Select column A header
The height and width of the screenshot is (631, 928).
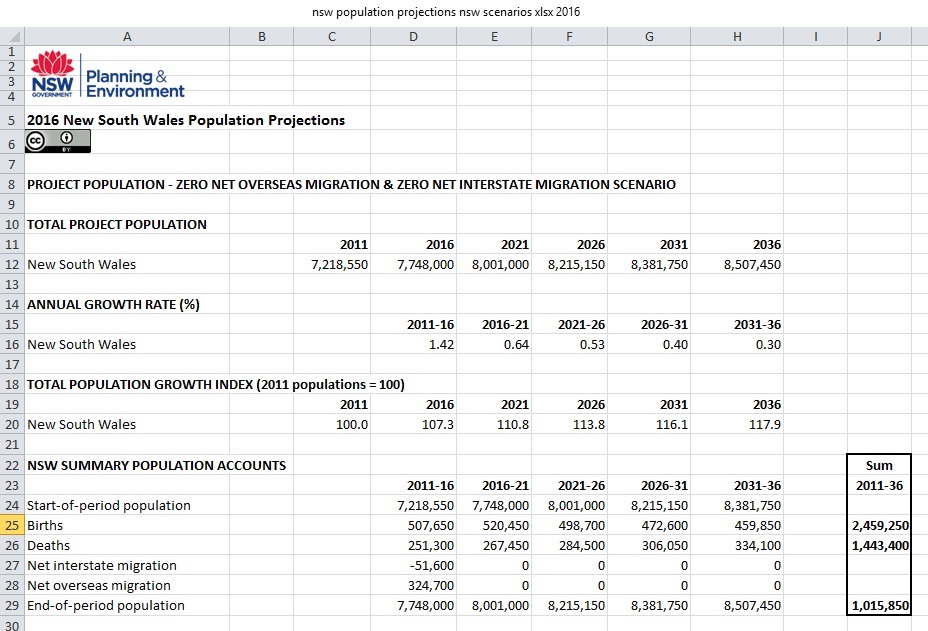tap(127, 36)
